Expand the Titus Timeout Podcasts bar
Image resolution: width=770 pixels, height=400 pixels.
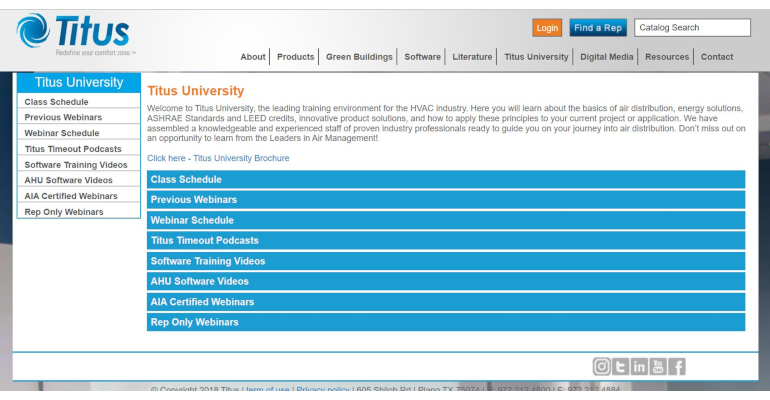pyautogui.click(x=446, y=240)
